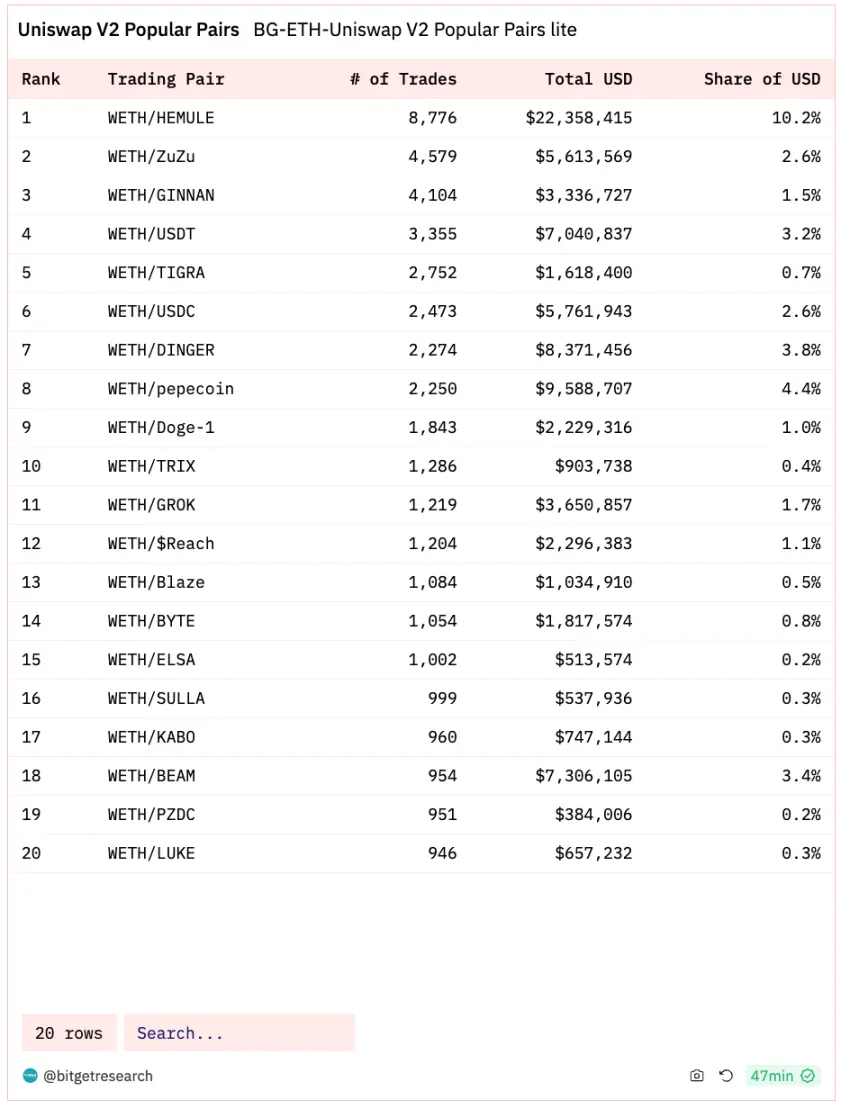This screenshot has width=841, height=1109.
Task: Select the WETH/HEMULE trading pair cell
Action: pyautogui.click(x=161, y=118)
